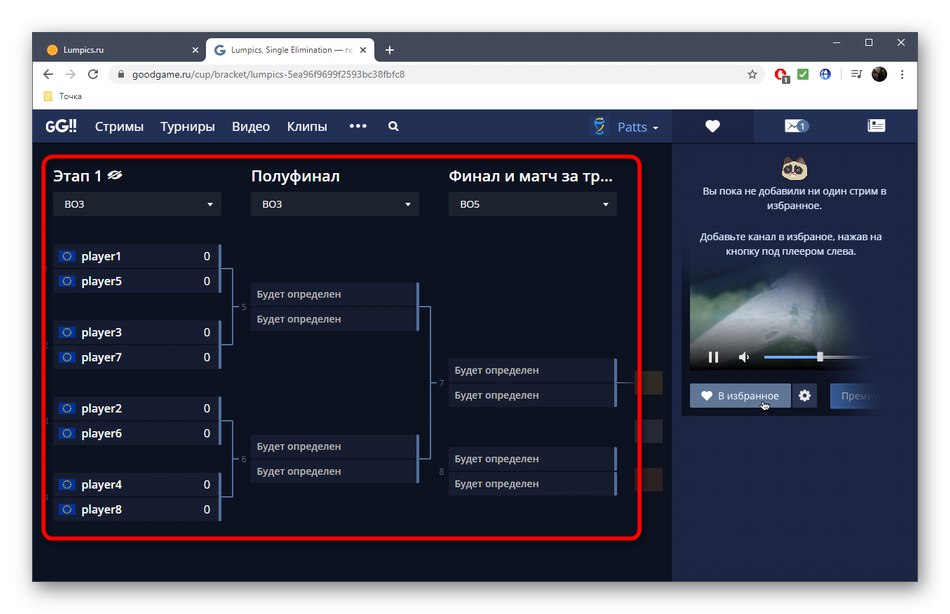Image resolution: width=950 pixels, height=614 pixels.
Task: Open a new browser tab
Action: (390, 50)
